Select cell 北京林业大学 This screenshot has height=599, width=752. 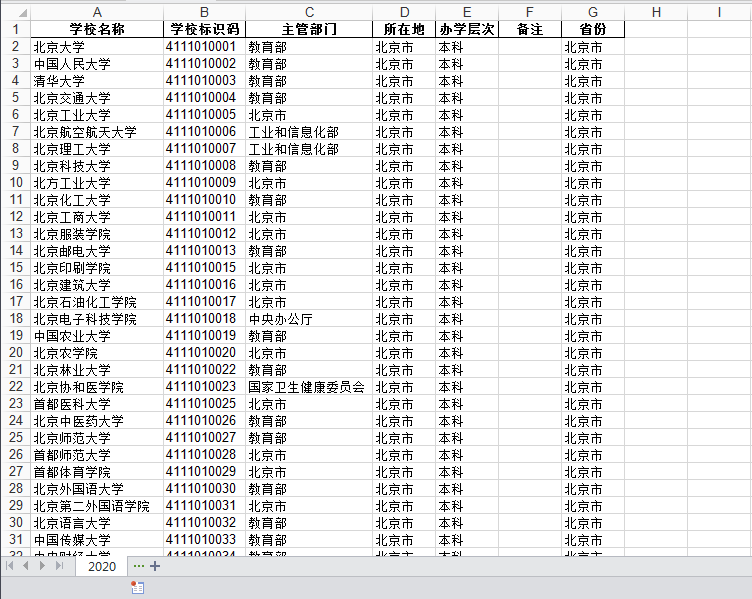(x=97, y=370)
